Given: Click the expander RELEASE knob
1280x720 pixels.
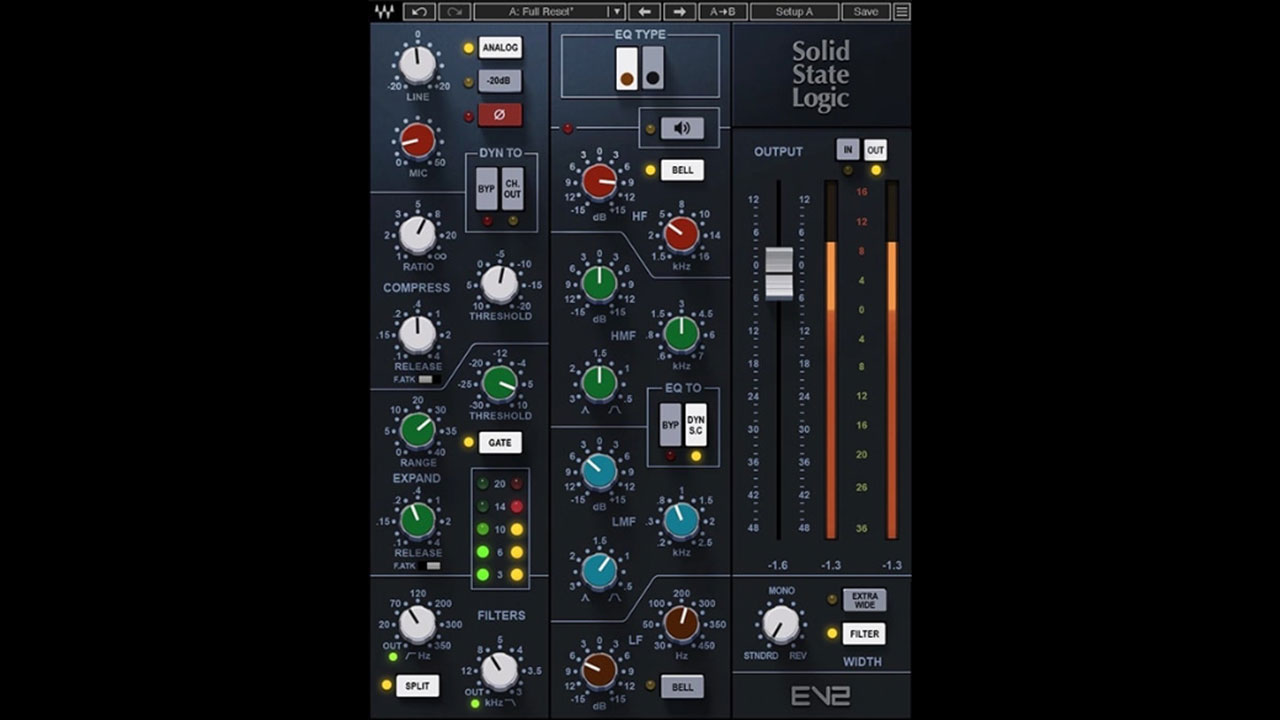Looking at the screenshot, I should point(417,520).
